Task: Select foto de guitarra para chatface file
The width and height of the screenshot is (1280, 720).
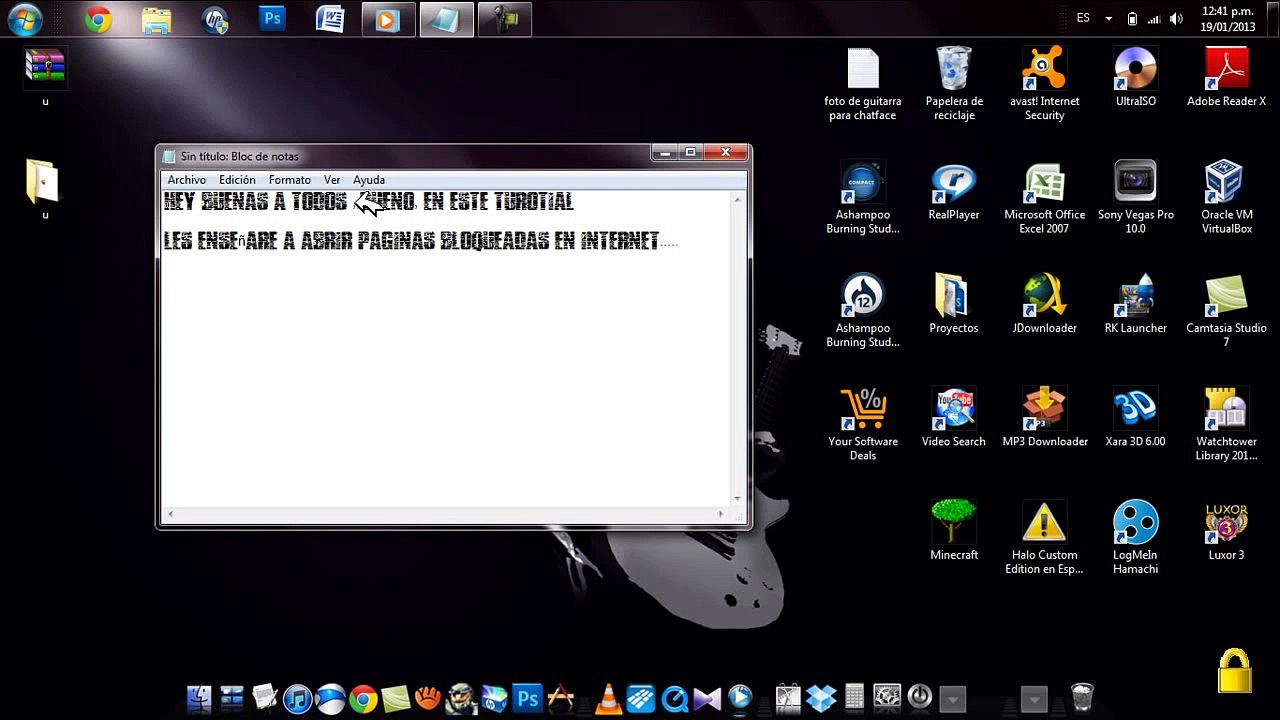Action: pos(863,84)
